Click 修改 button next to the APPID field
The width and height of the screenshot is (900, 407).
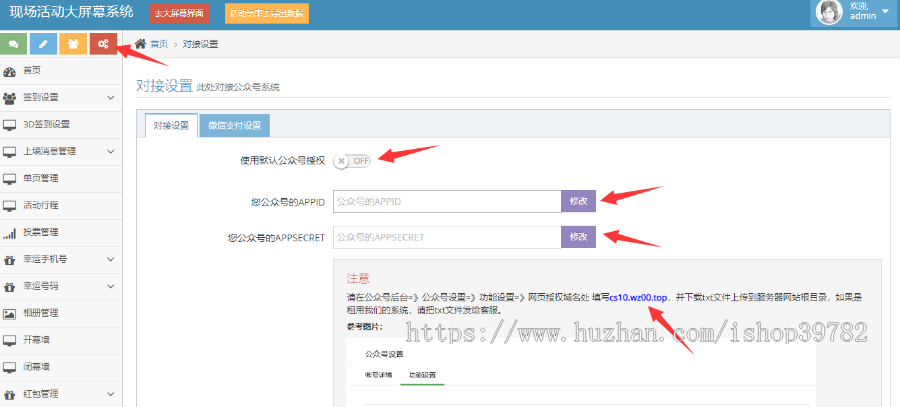[x=578, y=201]
